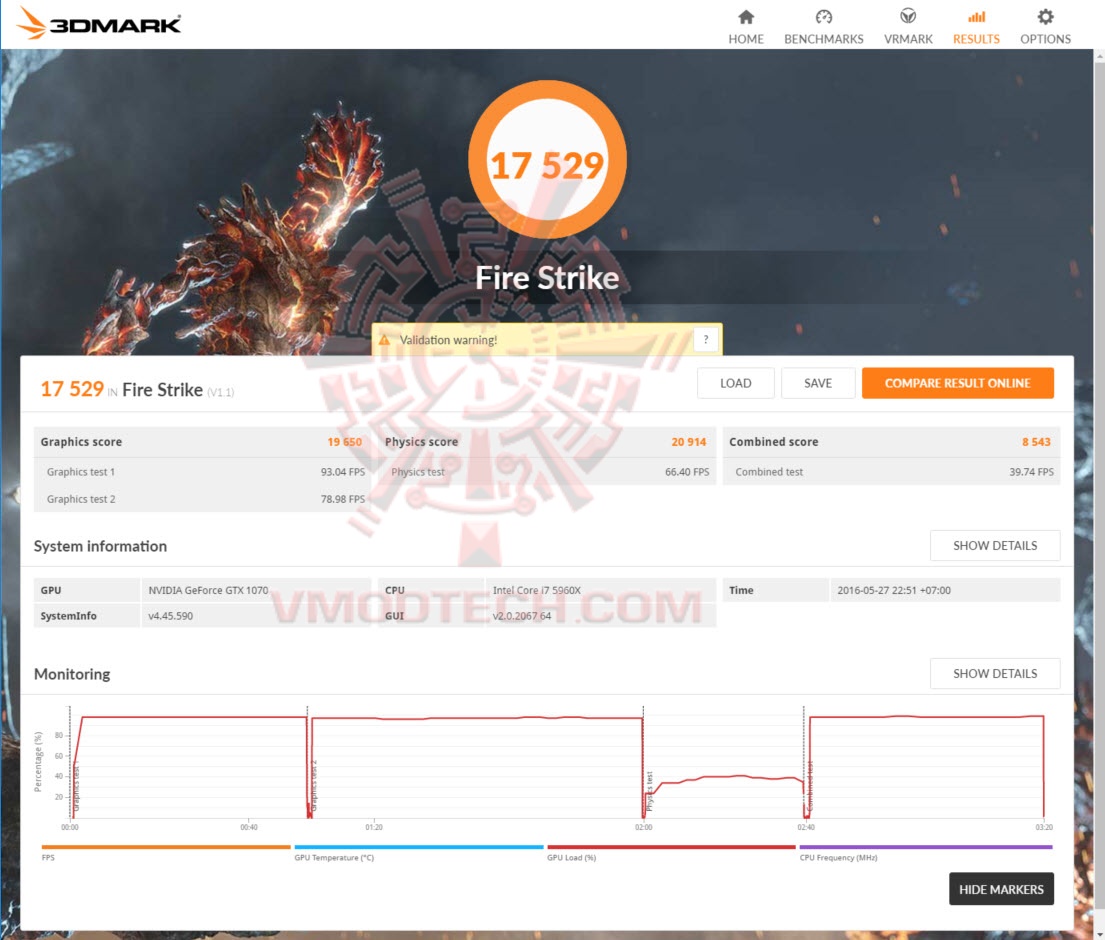Screen dimensions: 1105x940
Task: Click the HIDE MARKERS button
Action: 1001,889
